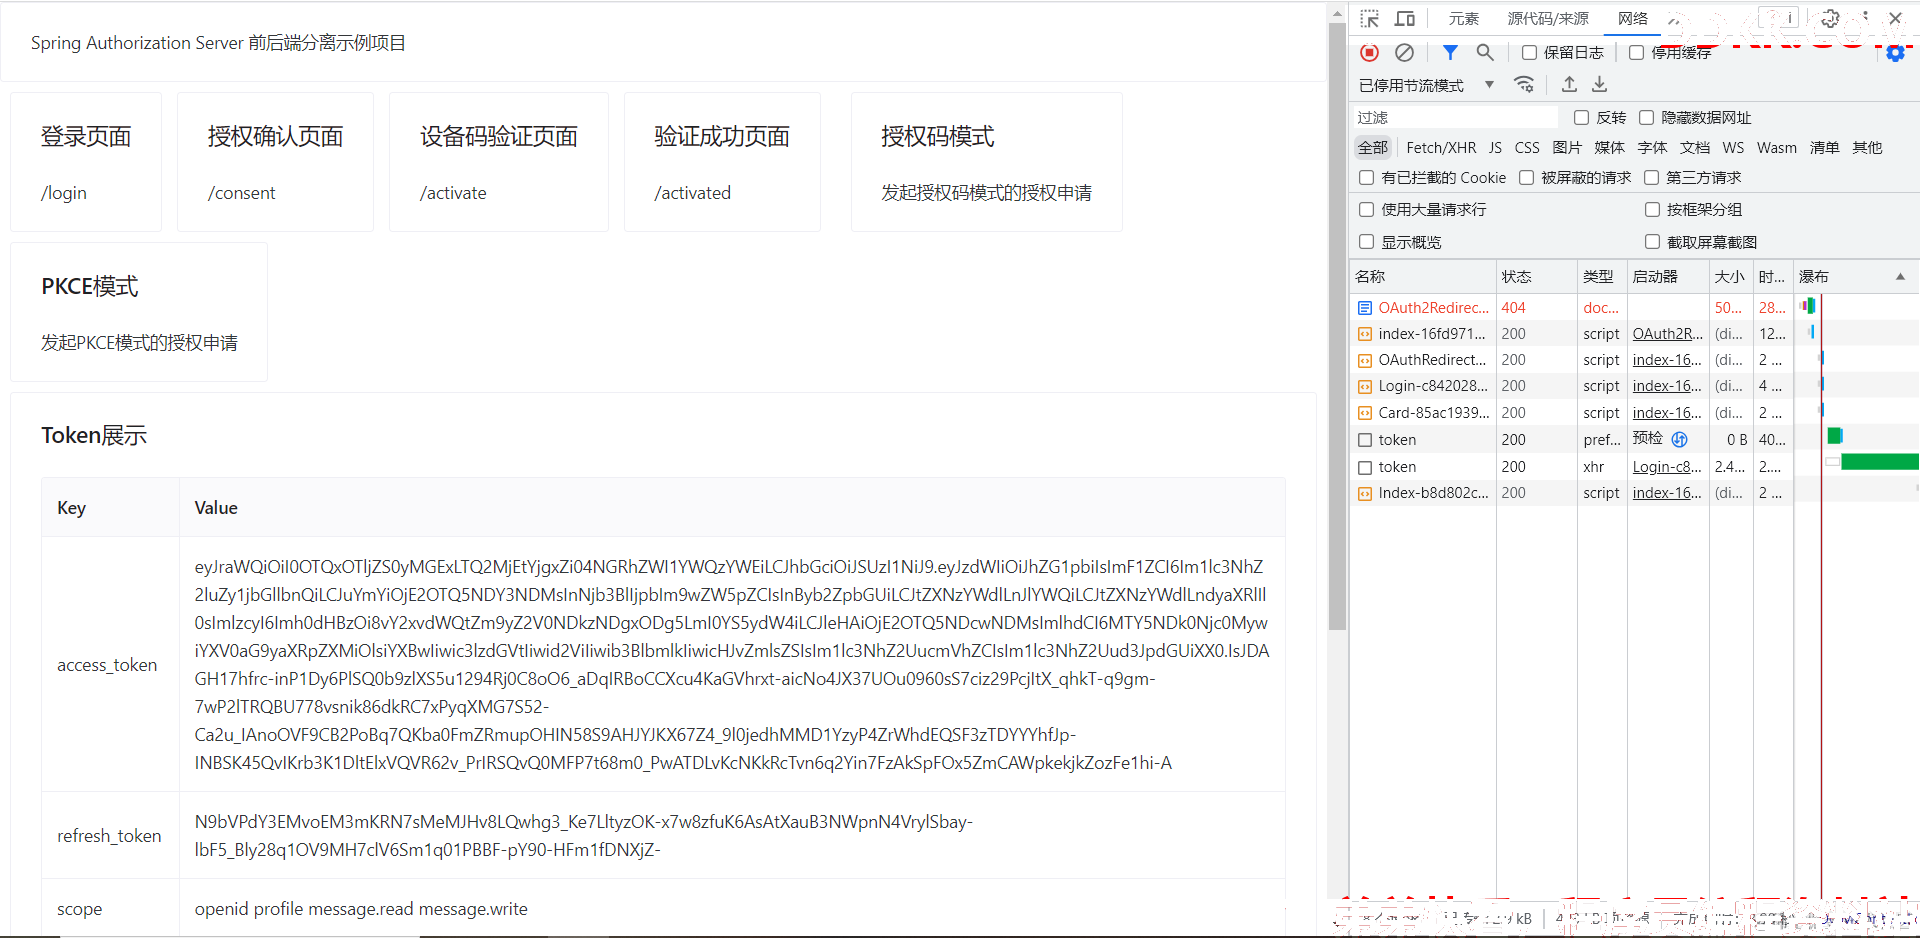
Task: Click the script icon beside Login-c842028...
Action: tap(1365, 386)
